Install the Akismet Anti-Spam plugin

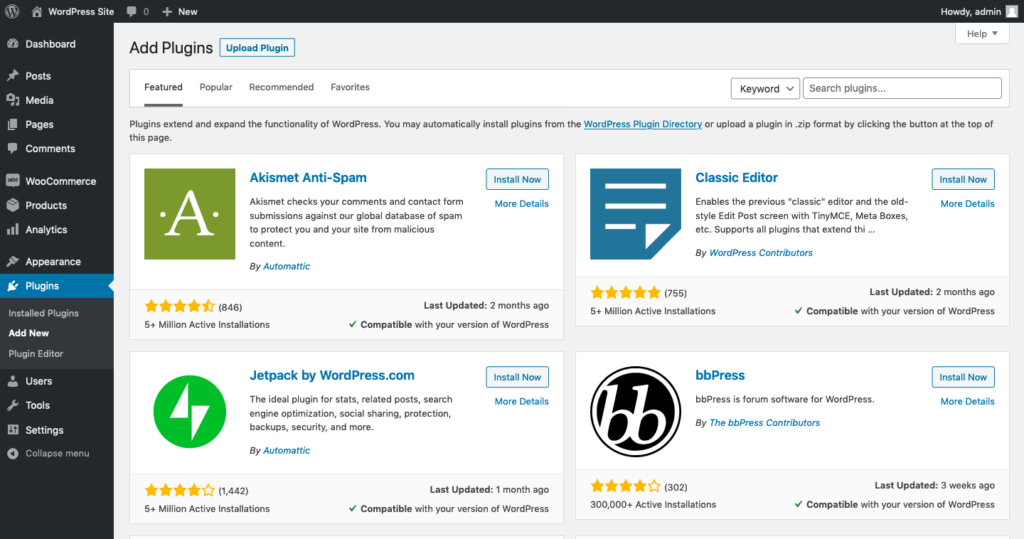point(517,179)
